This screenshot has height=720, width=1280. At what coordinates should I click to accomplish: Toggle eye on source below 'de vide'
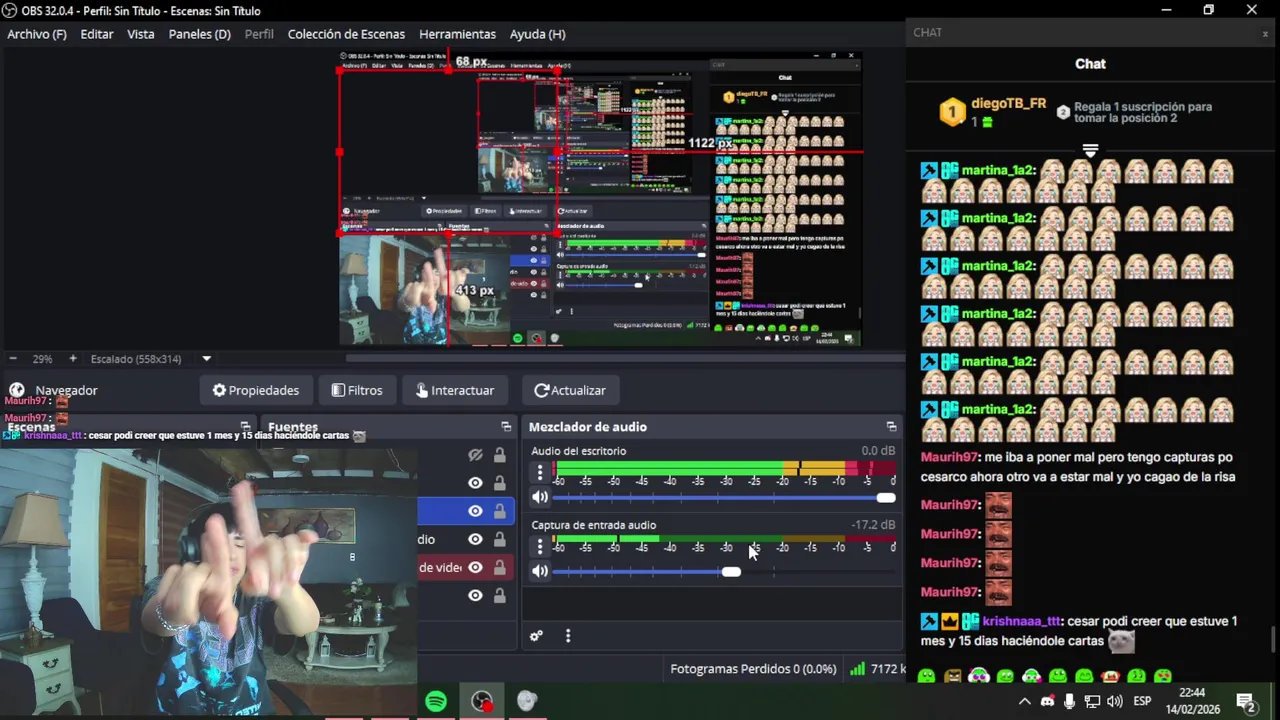tap(475, 595)
